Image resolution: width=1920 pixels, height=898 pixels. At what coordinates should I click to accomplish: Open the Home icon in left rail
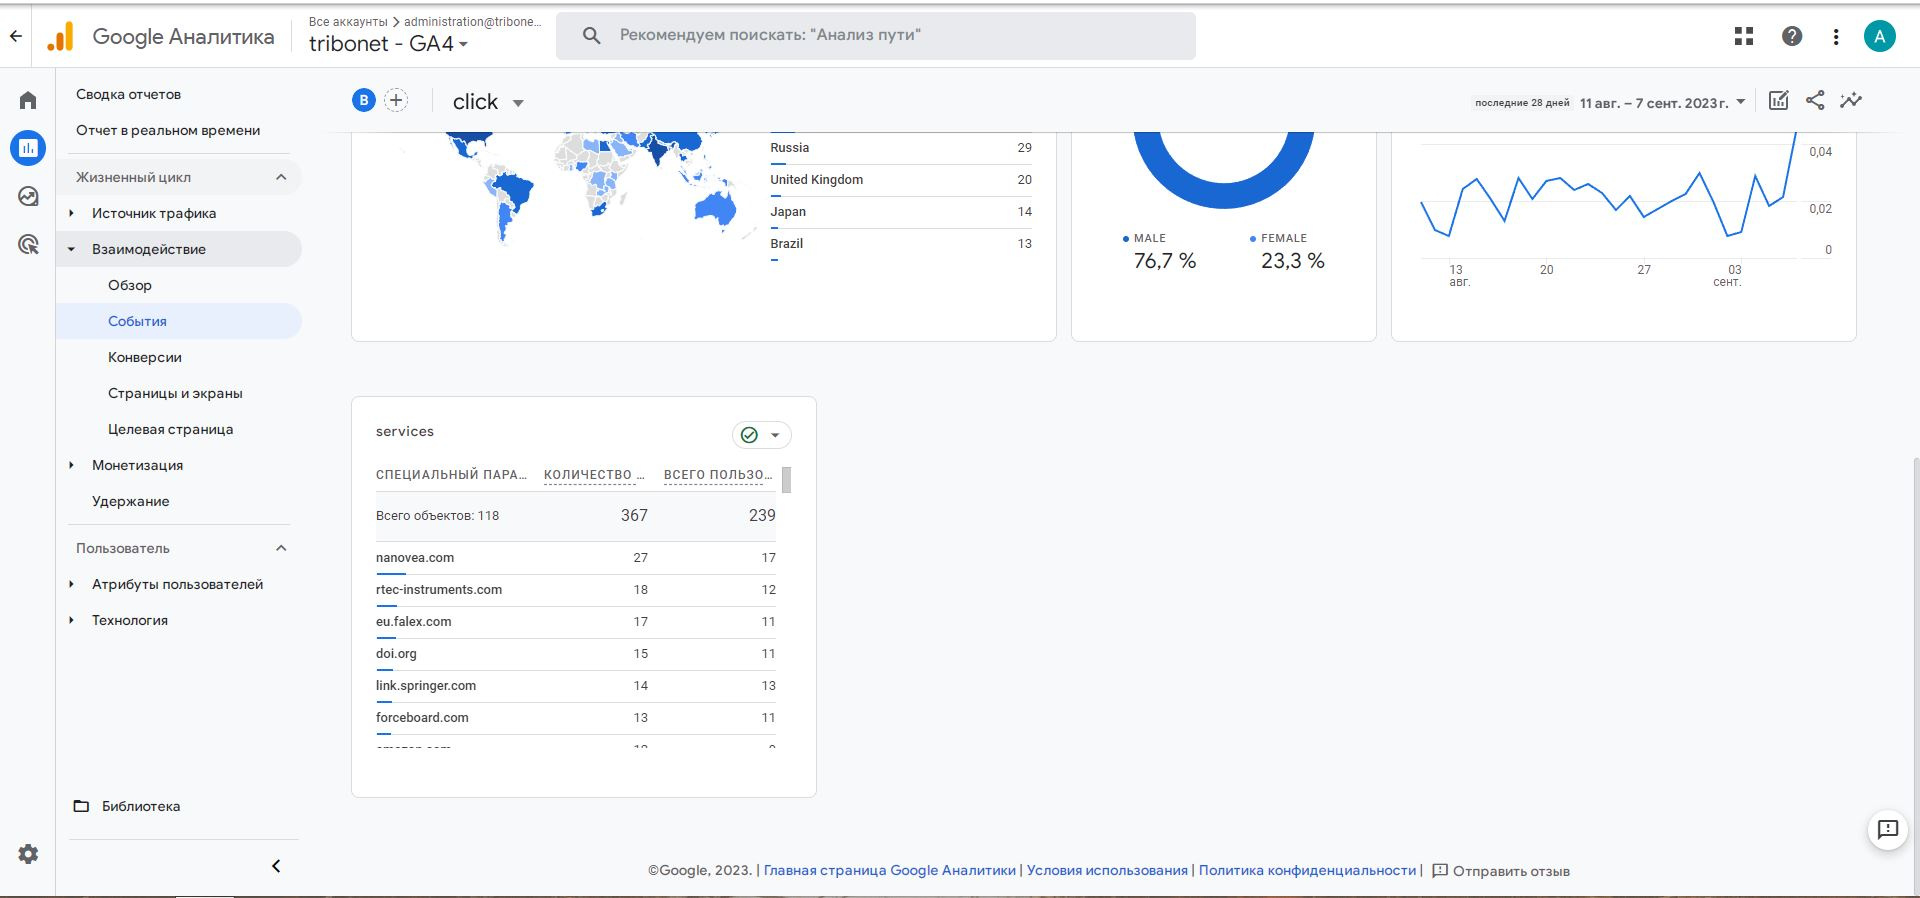click(x=28, y=100)
